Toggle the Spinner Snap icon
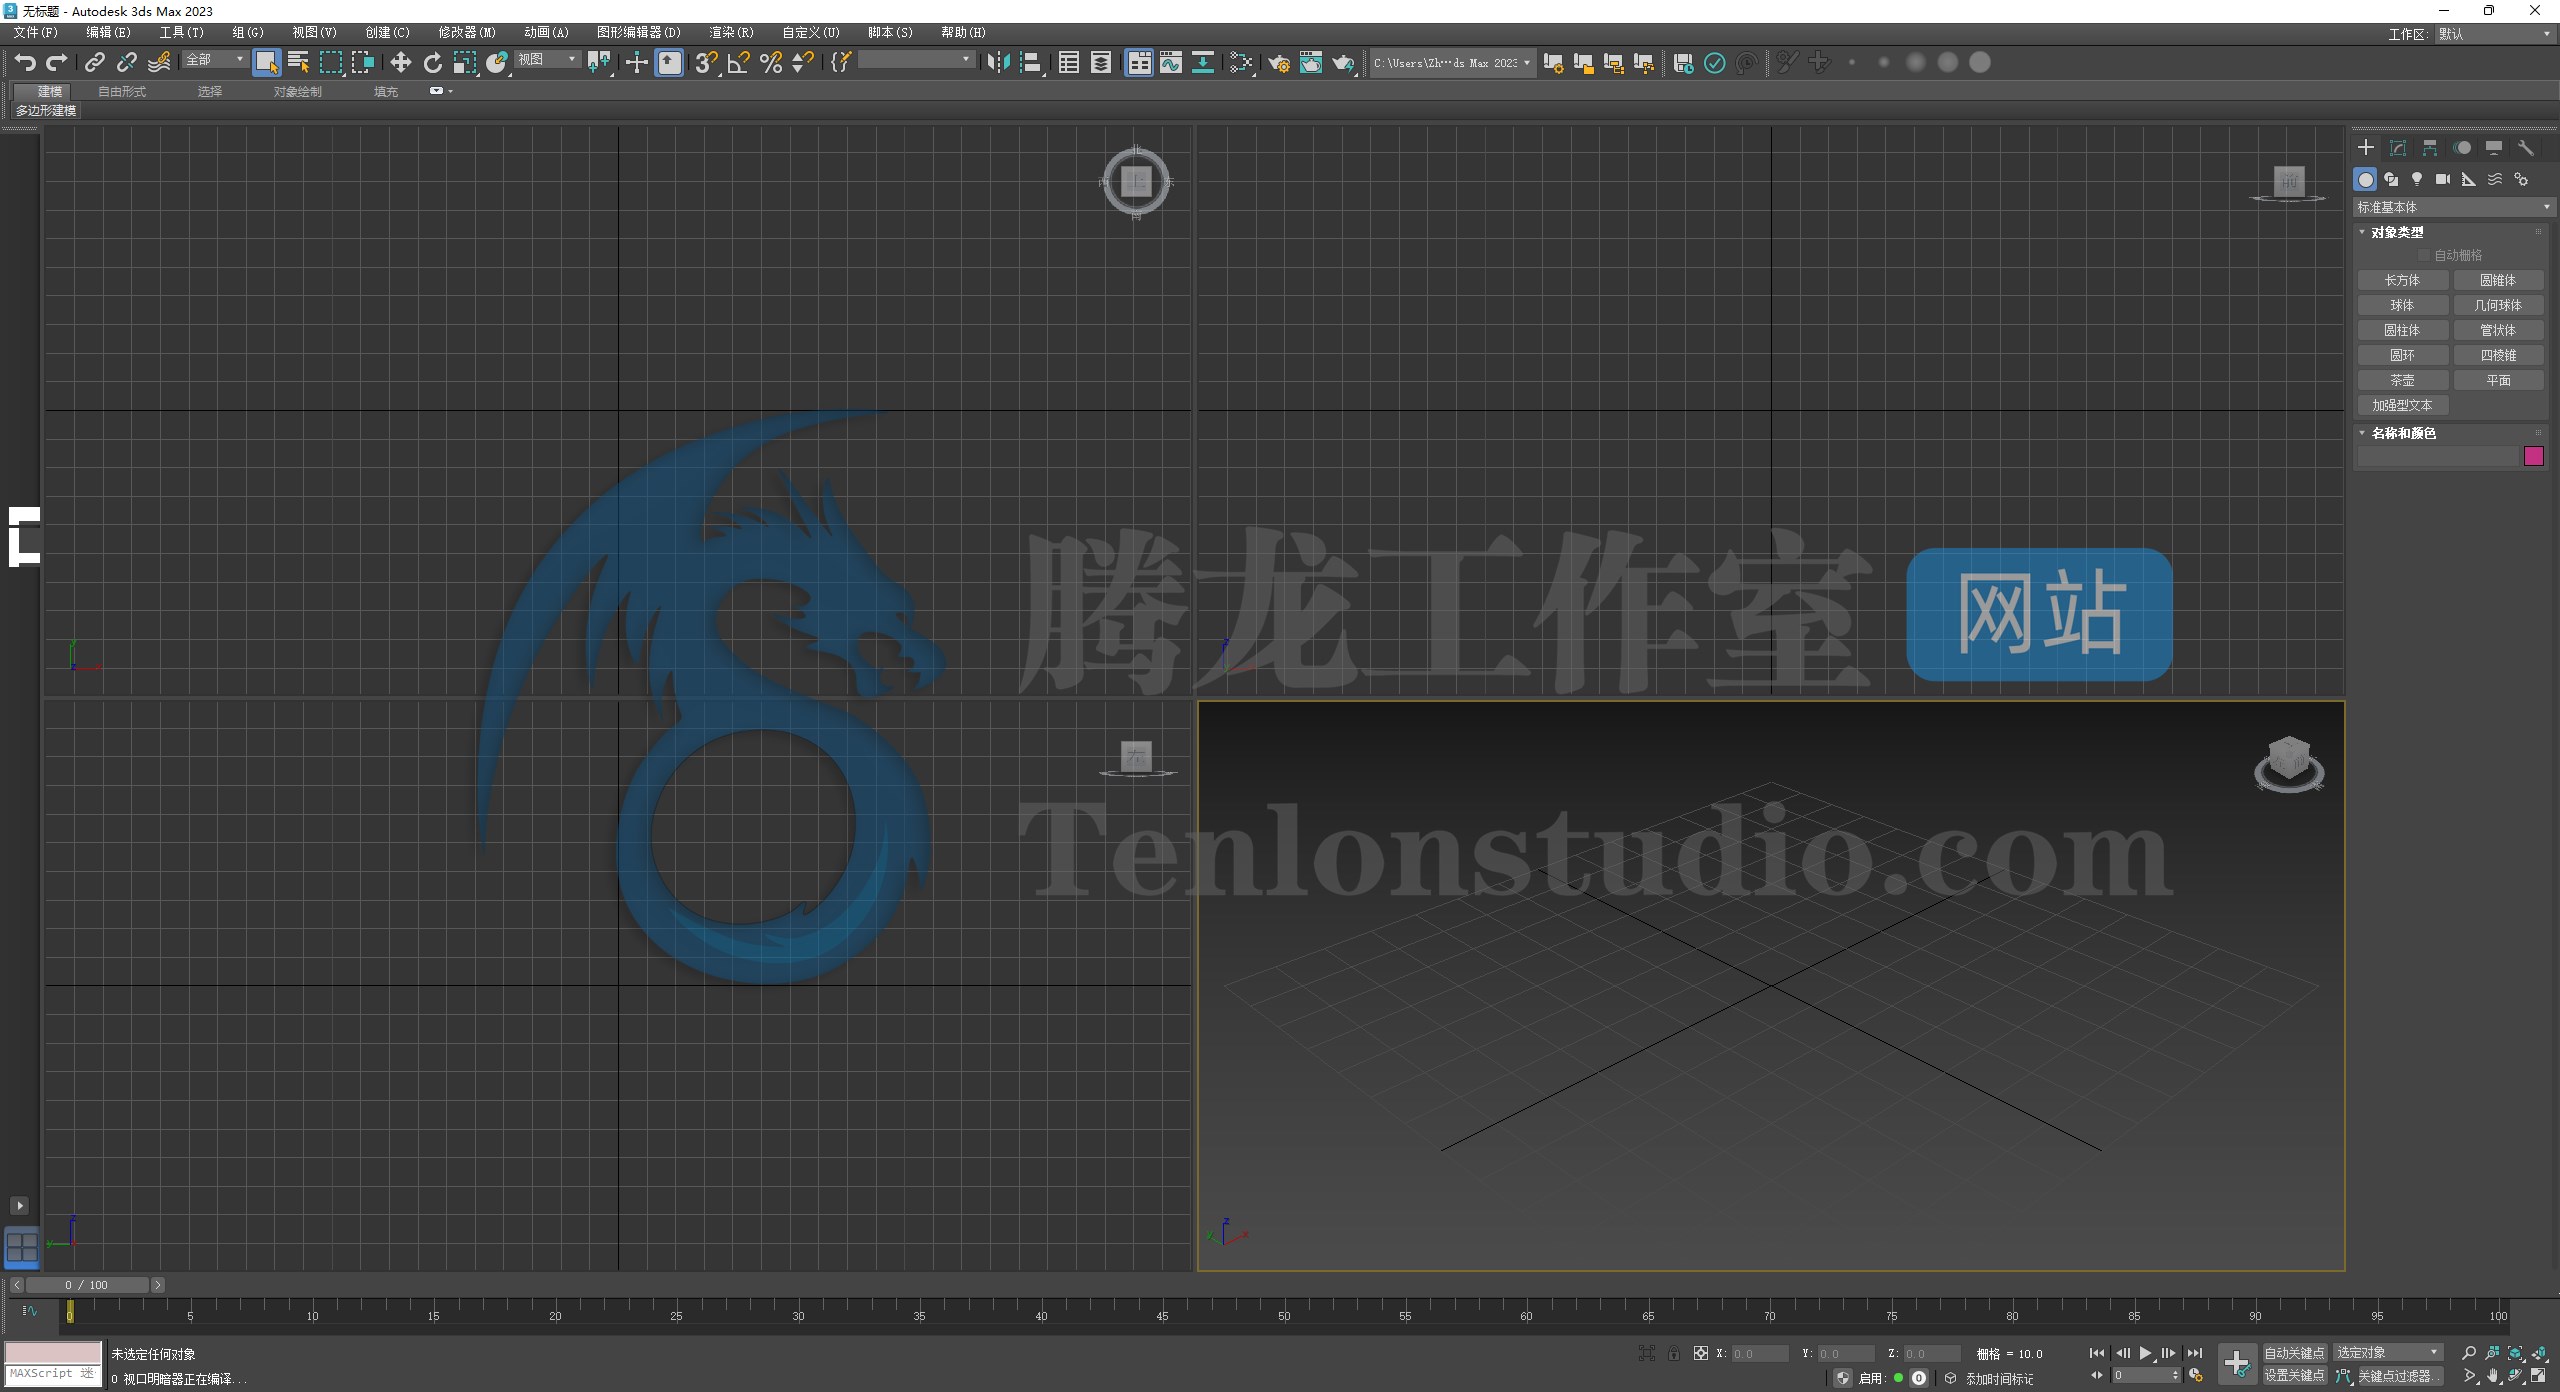Image resolution: width=2560 pixels, height=1392 pixels. point(802,63)
